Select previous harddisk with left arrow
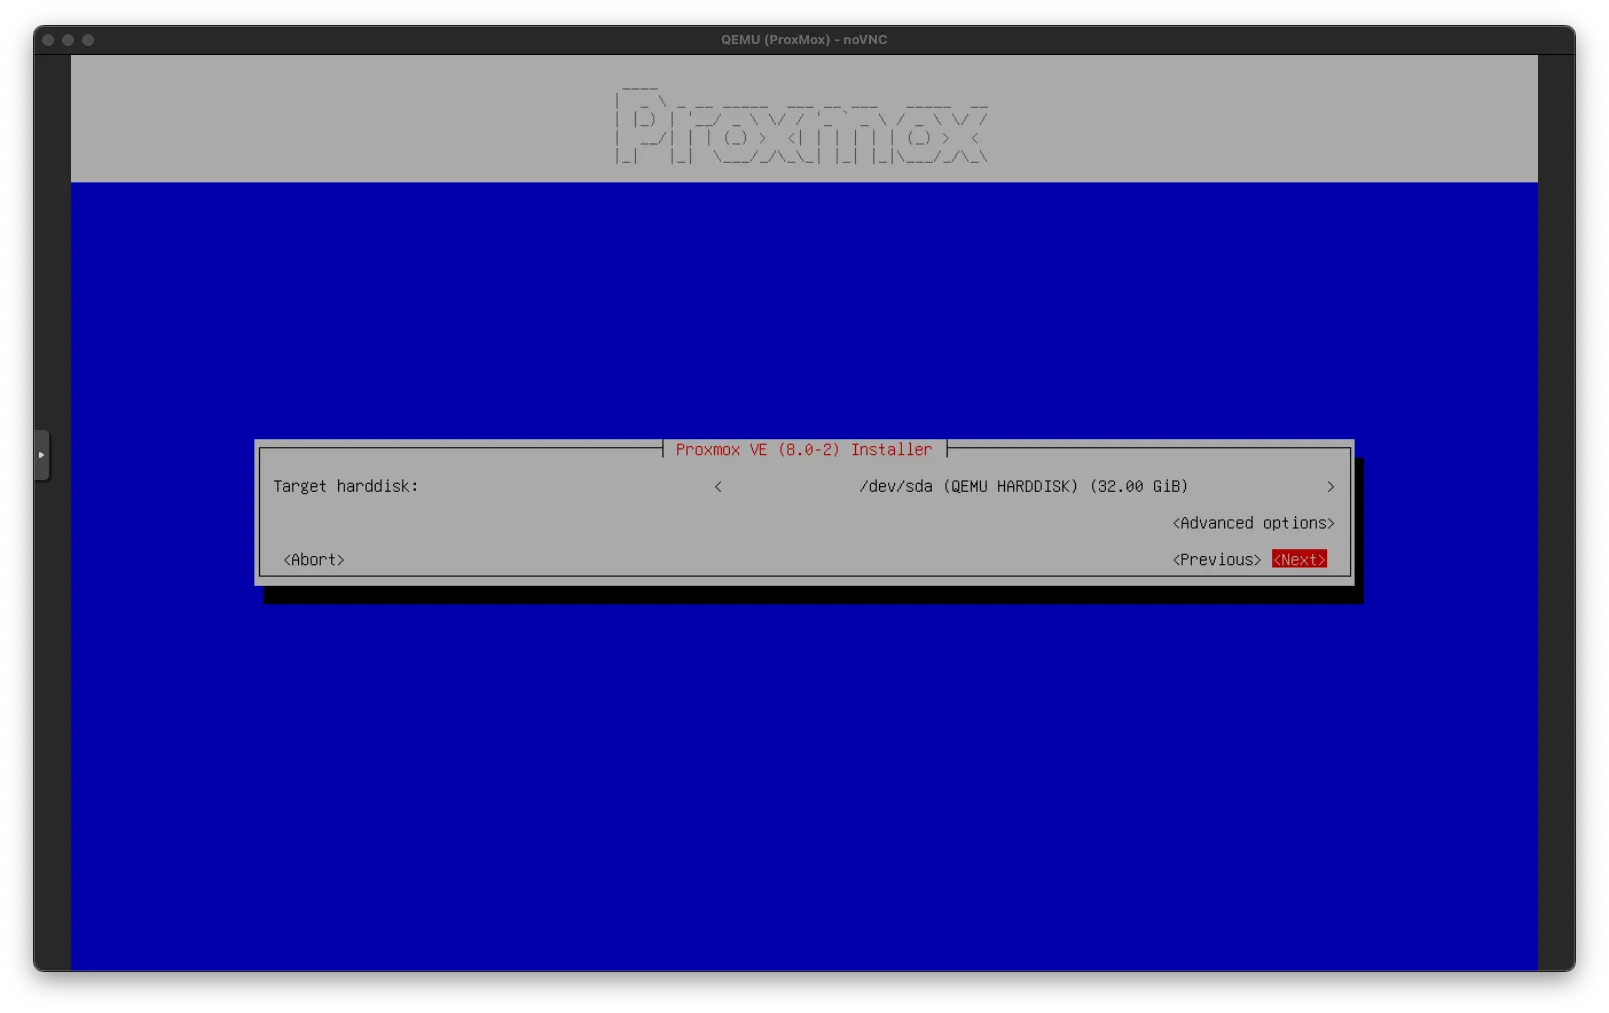The height and width of the screenshot is (1013, 1609). click(718, 486)
